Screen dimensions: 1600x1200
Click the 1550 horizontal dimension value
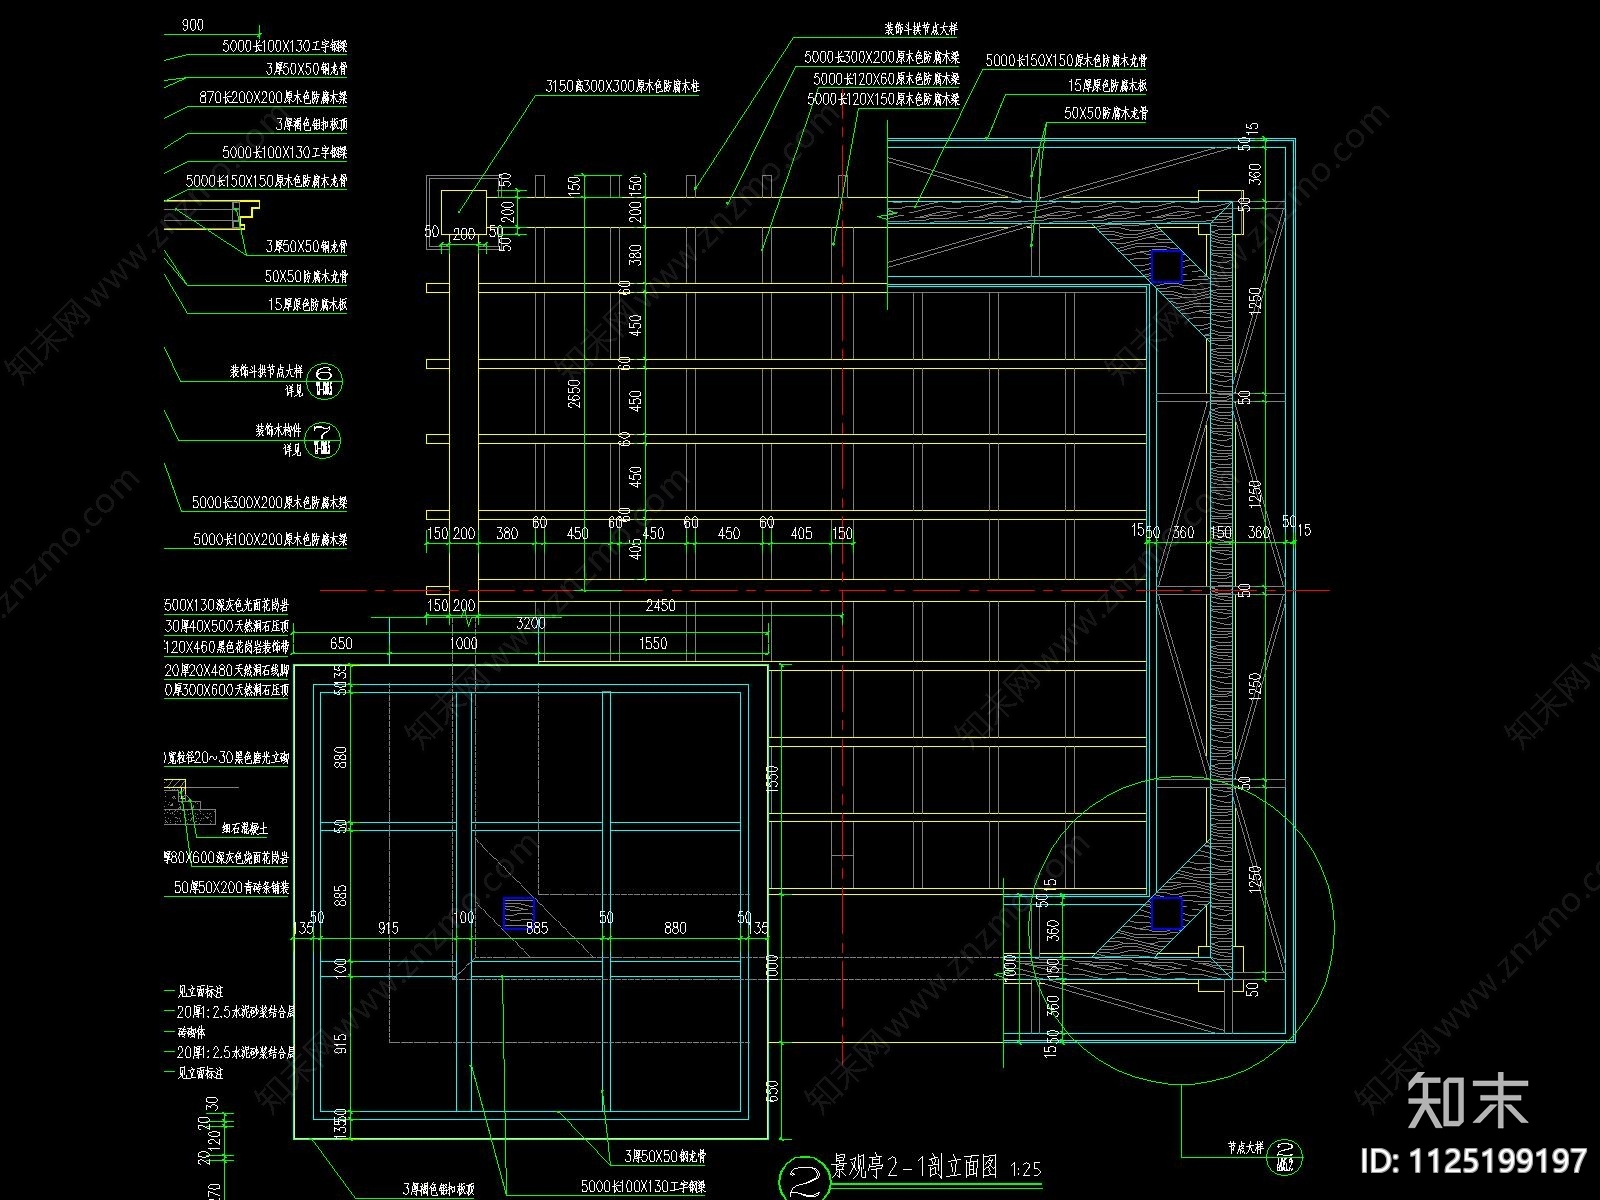pyautogui.click(x=653, y=643)
